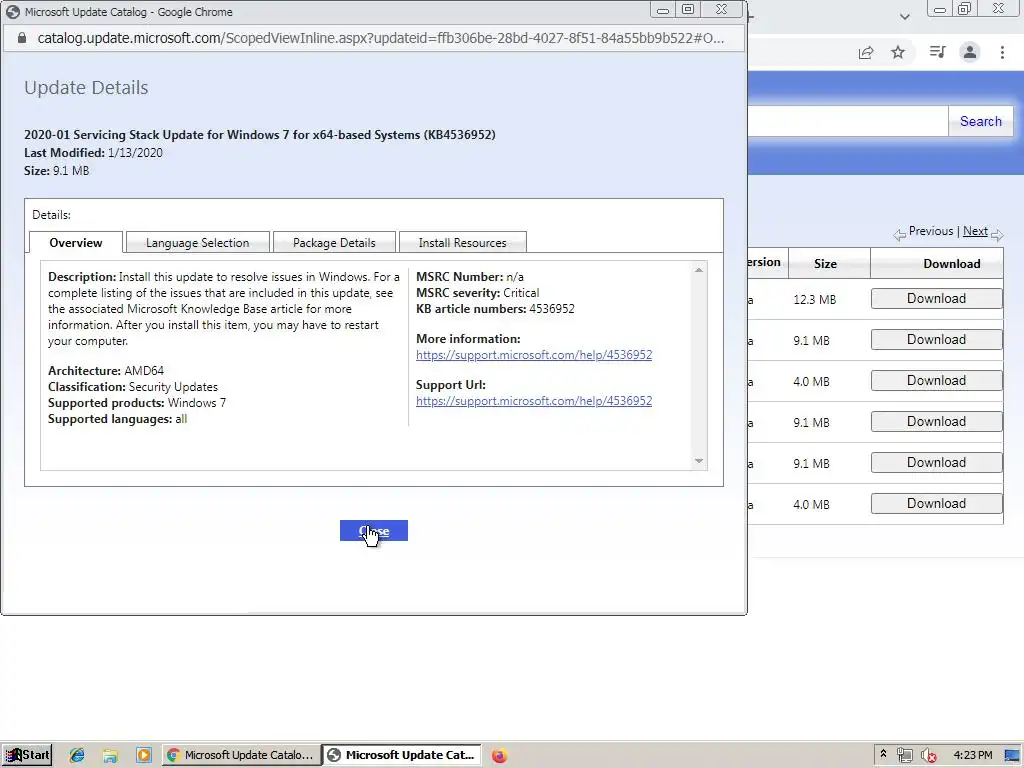This screenshot has height=768, width=1024.
Task: Maximize the Update Details popup window
Action: coord(688,9)
